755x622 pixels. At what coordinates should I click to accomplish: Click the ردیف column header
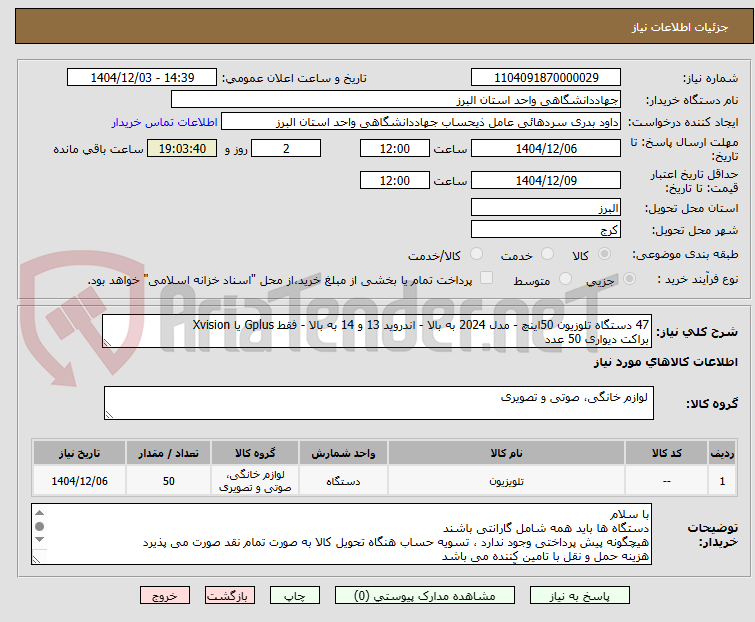pos(722,453)
